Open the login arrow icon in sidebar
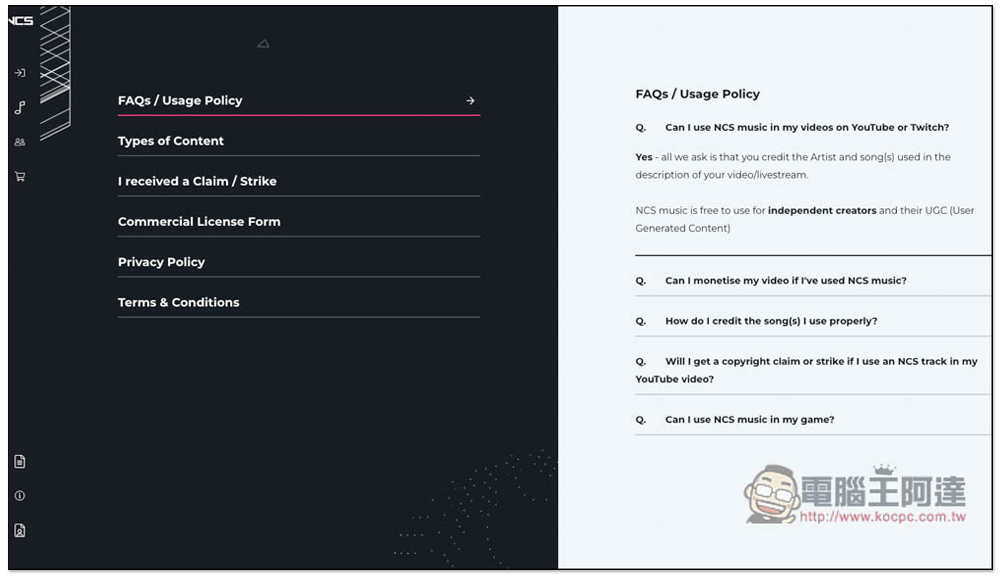Viewport: 1000px width, 576px height. pyautogui.click(x=20, y=73)
